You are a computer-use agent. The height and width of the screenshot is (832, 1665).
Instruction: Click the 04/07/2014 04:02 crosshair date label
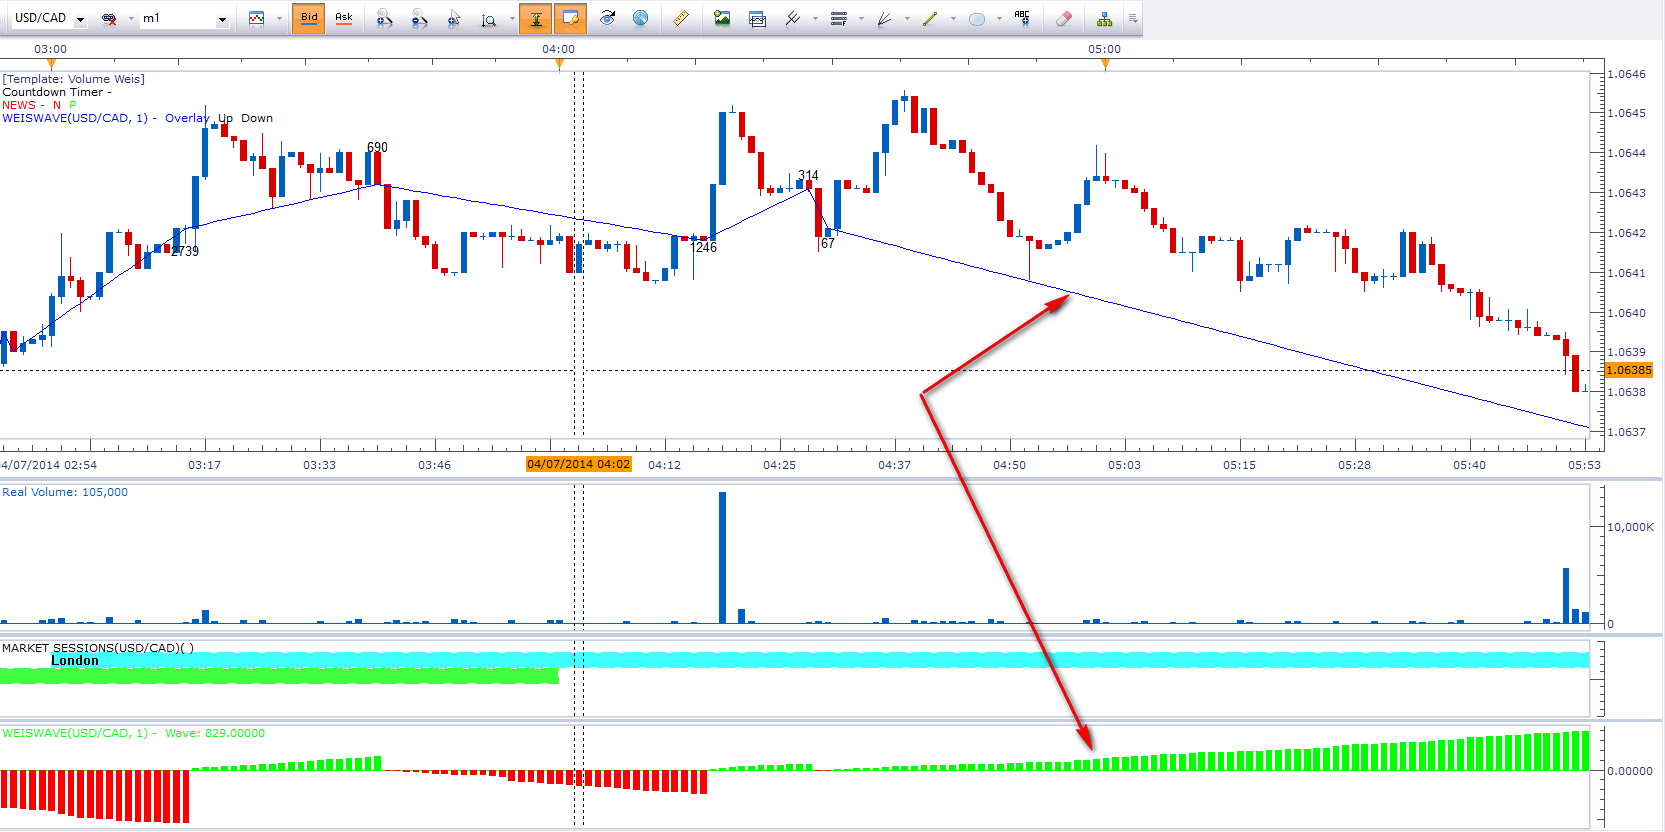[579, 464]
